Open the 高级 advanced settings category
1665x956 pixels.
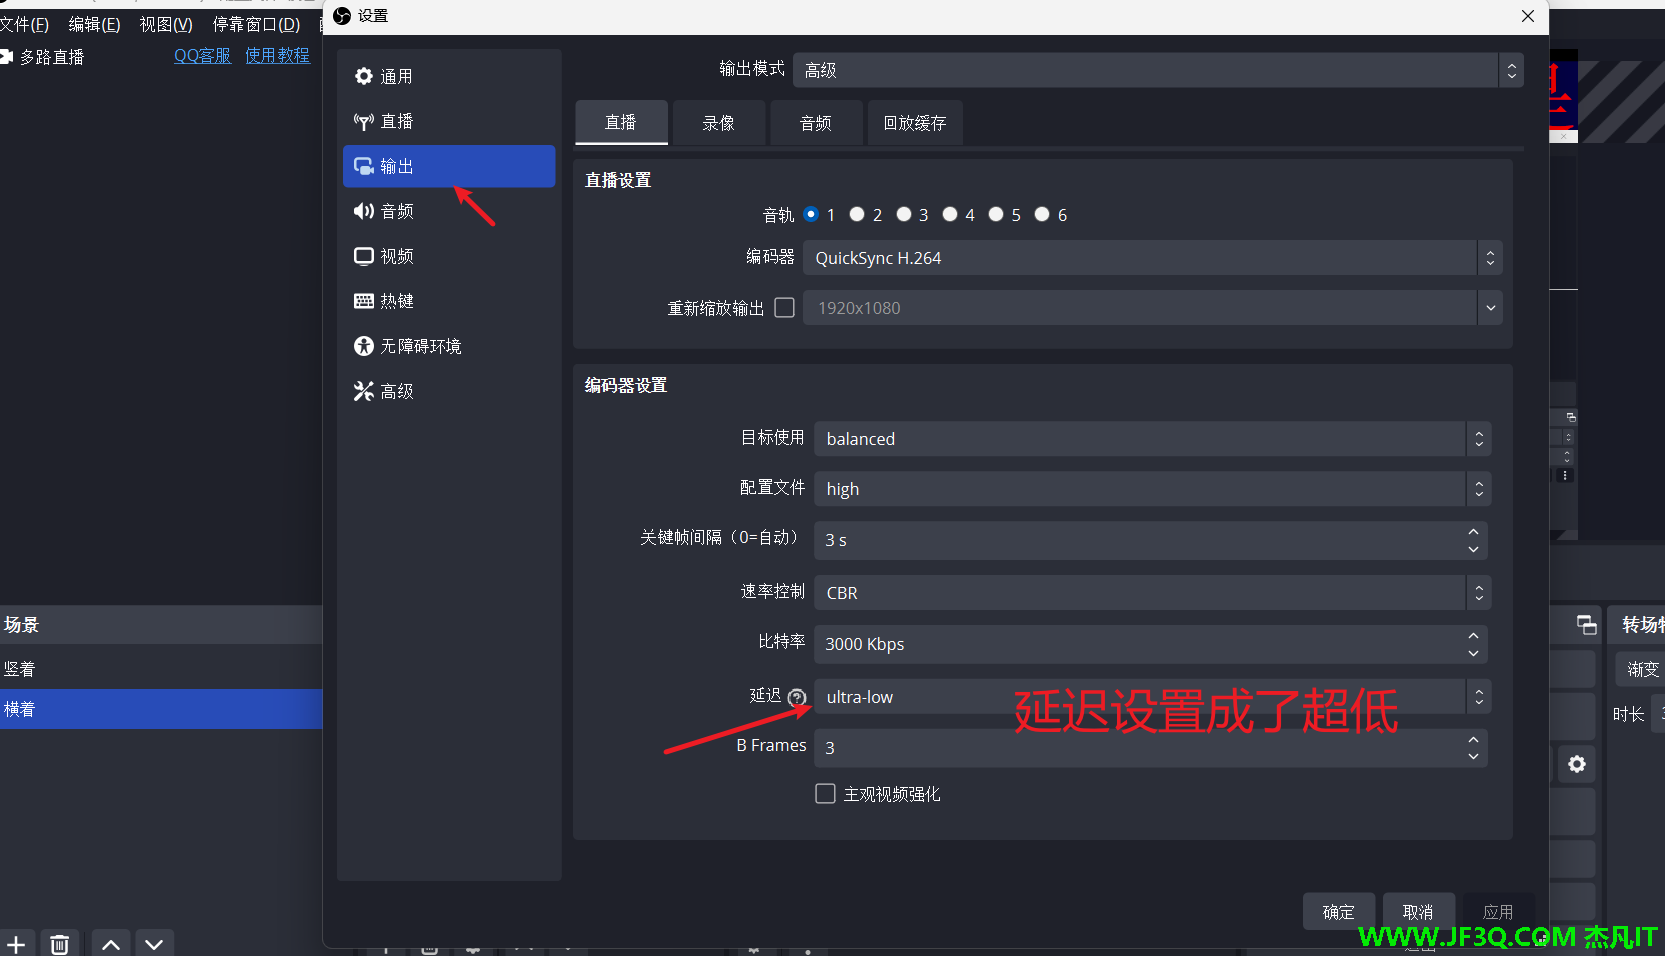pyautogui.click(x=396, y=391)
